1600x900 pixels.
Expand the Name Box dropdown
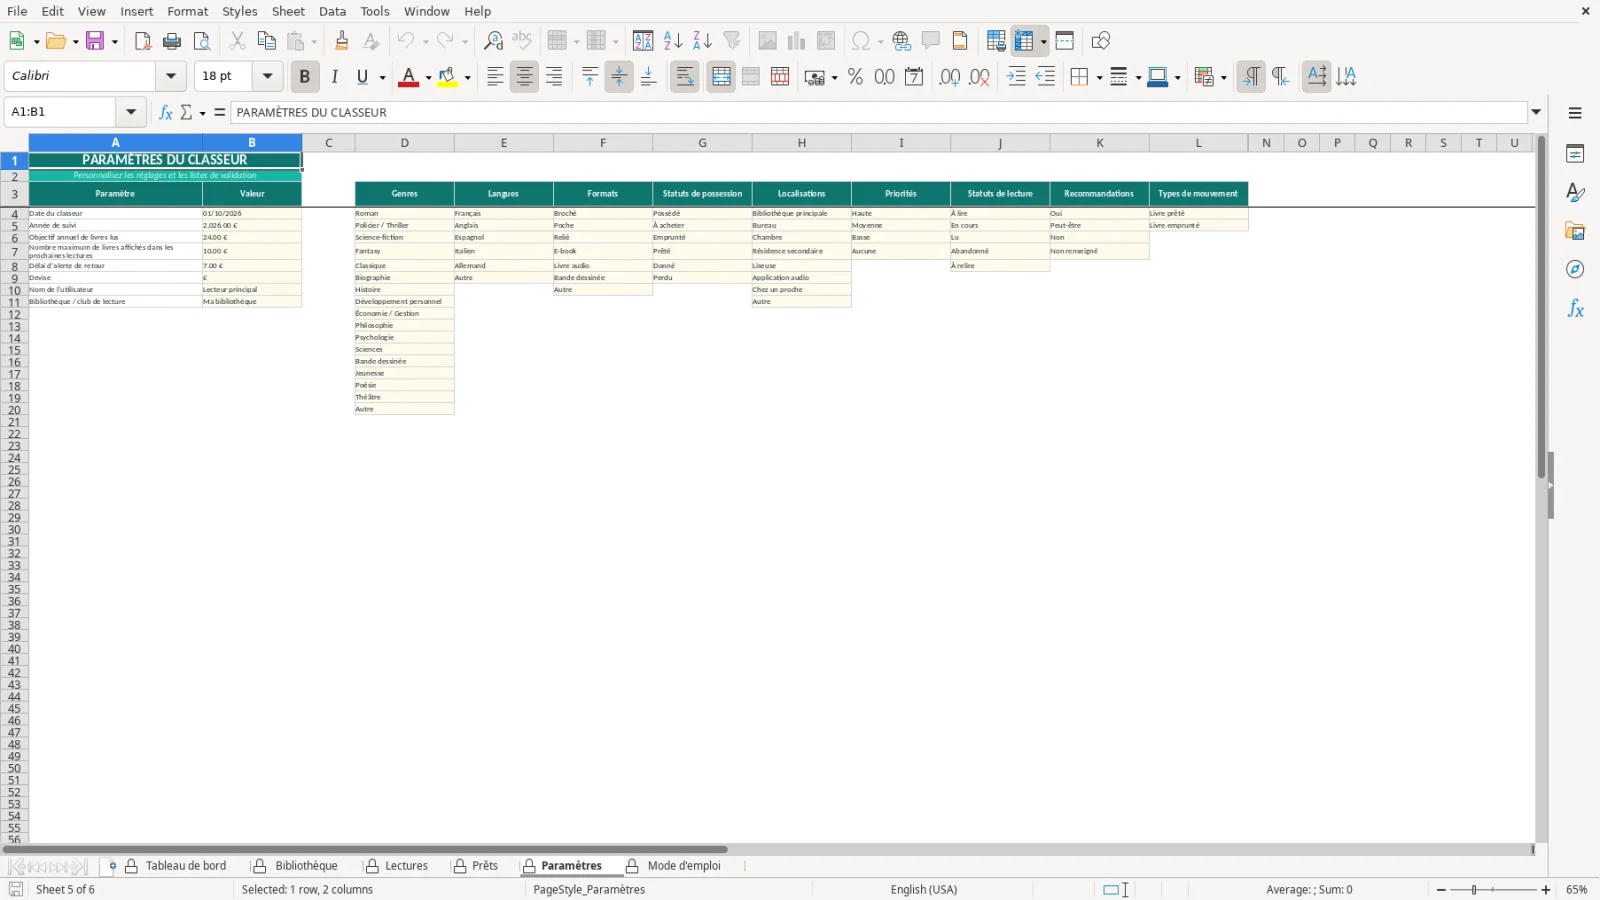click(x=131, y=112)
